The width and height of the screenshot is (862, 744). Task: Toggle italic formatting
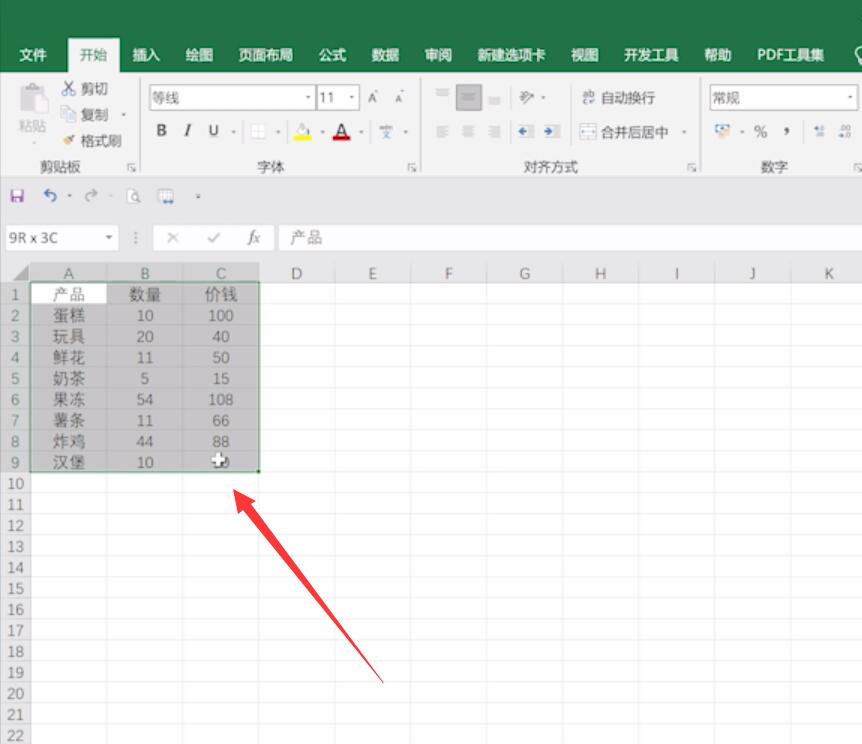pos(188,131)
